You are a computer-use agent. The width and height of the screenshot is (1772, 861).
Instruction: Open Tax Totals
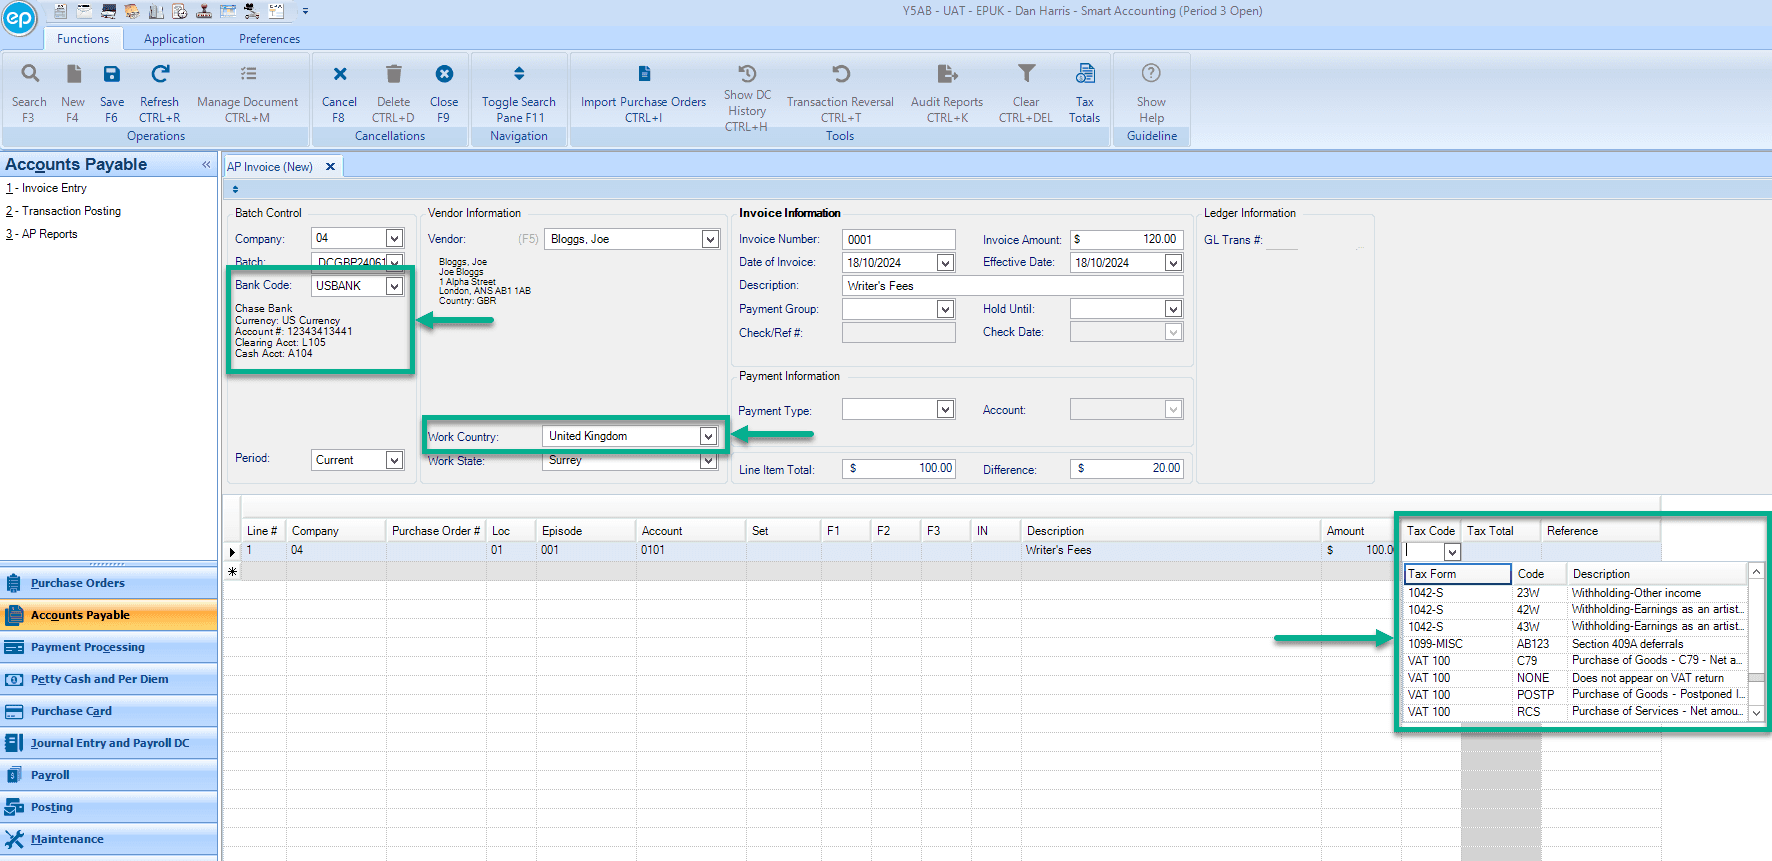pos(1084,74)
